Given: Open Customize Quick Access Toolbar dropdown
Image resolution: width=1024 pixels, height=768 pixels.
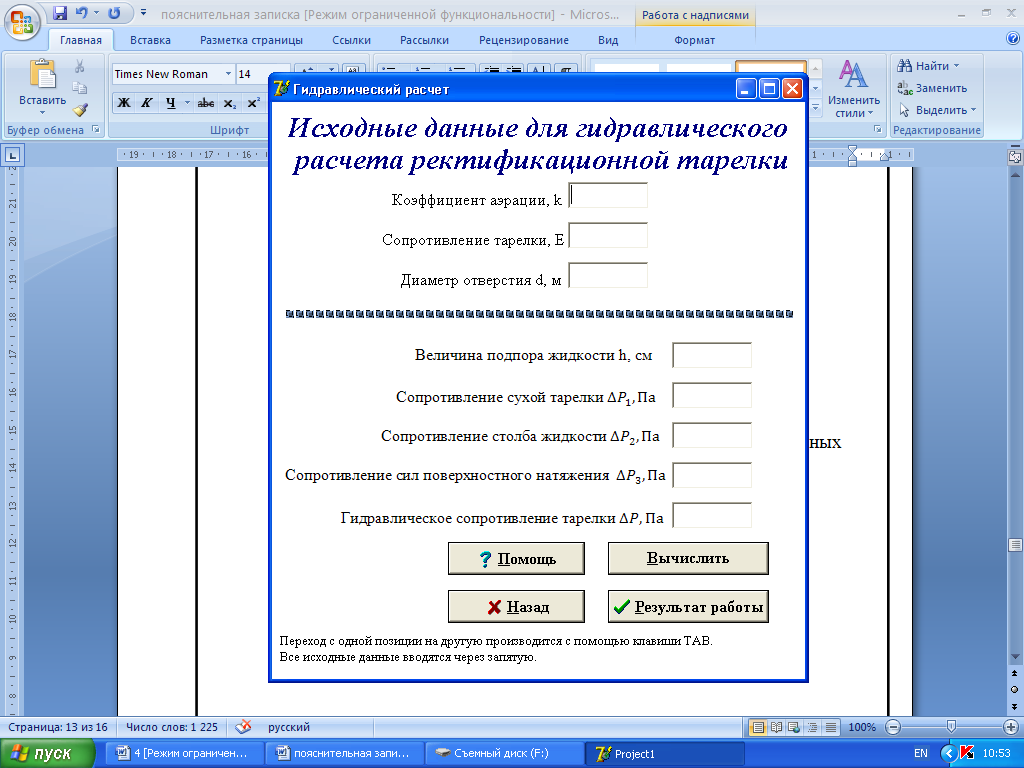Looking at the screenshot, I should [x=144, y=13].
